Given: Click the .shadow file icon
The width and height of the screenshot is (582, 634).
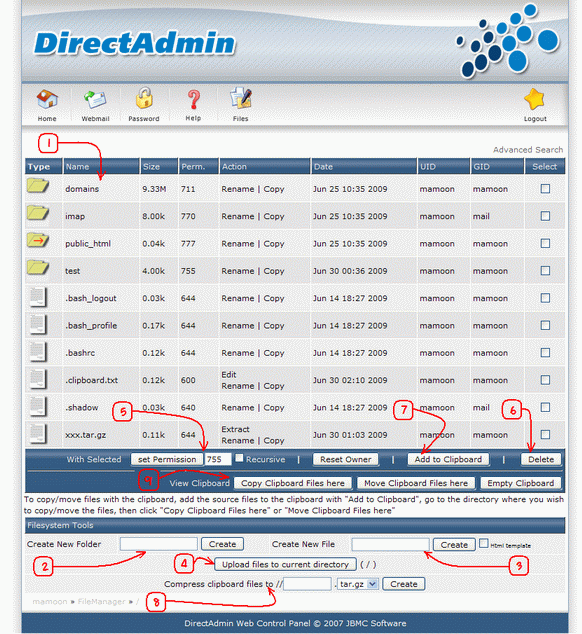Looking at the screenshot, I should 38,407.
